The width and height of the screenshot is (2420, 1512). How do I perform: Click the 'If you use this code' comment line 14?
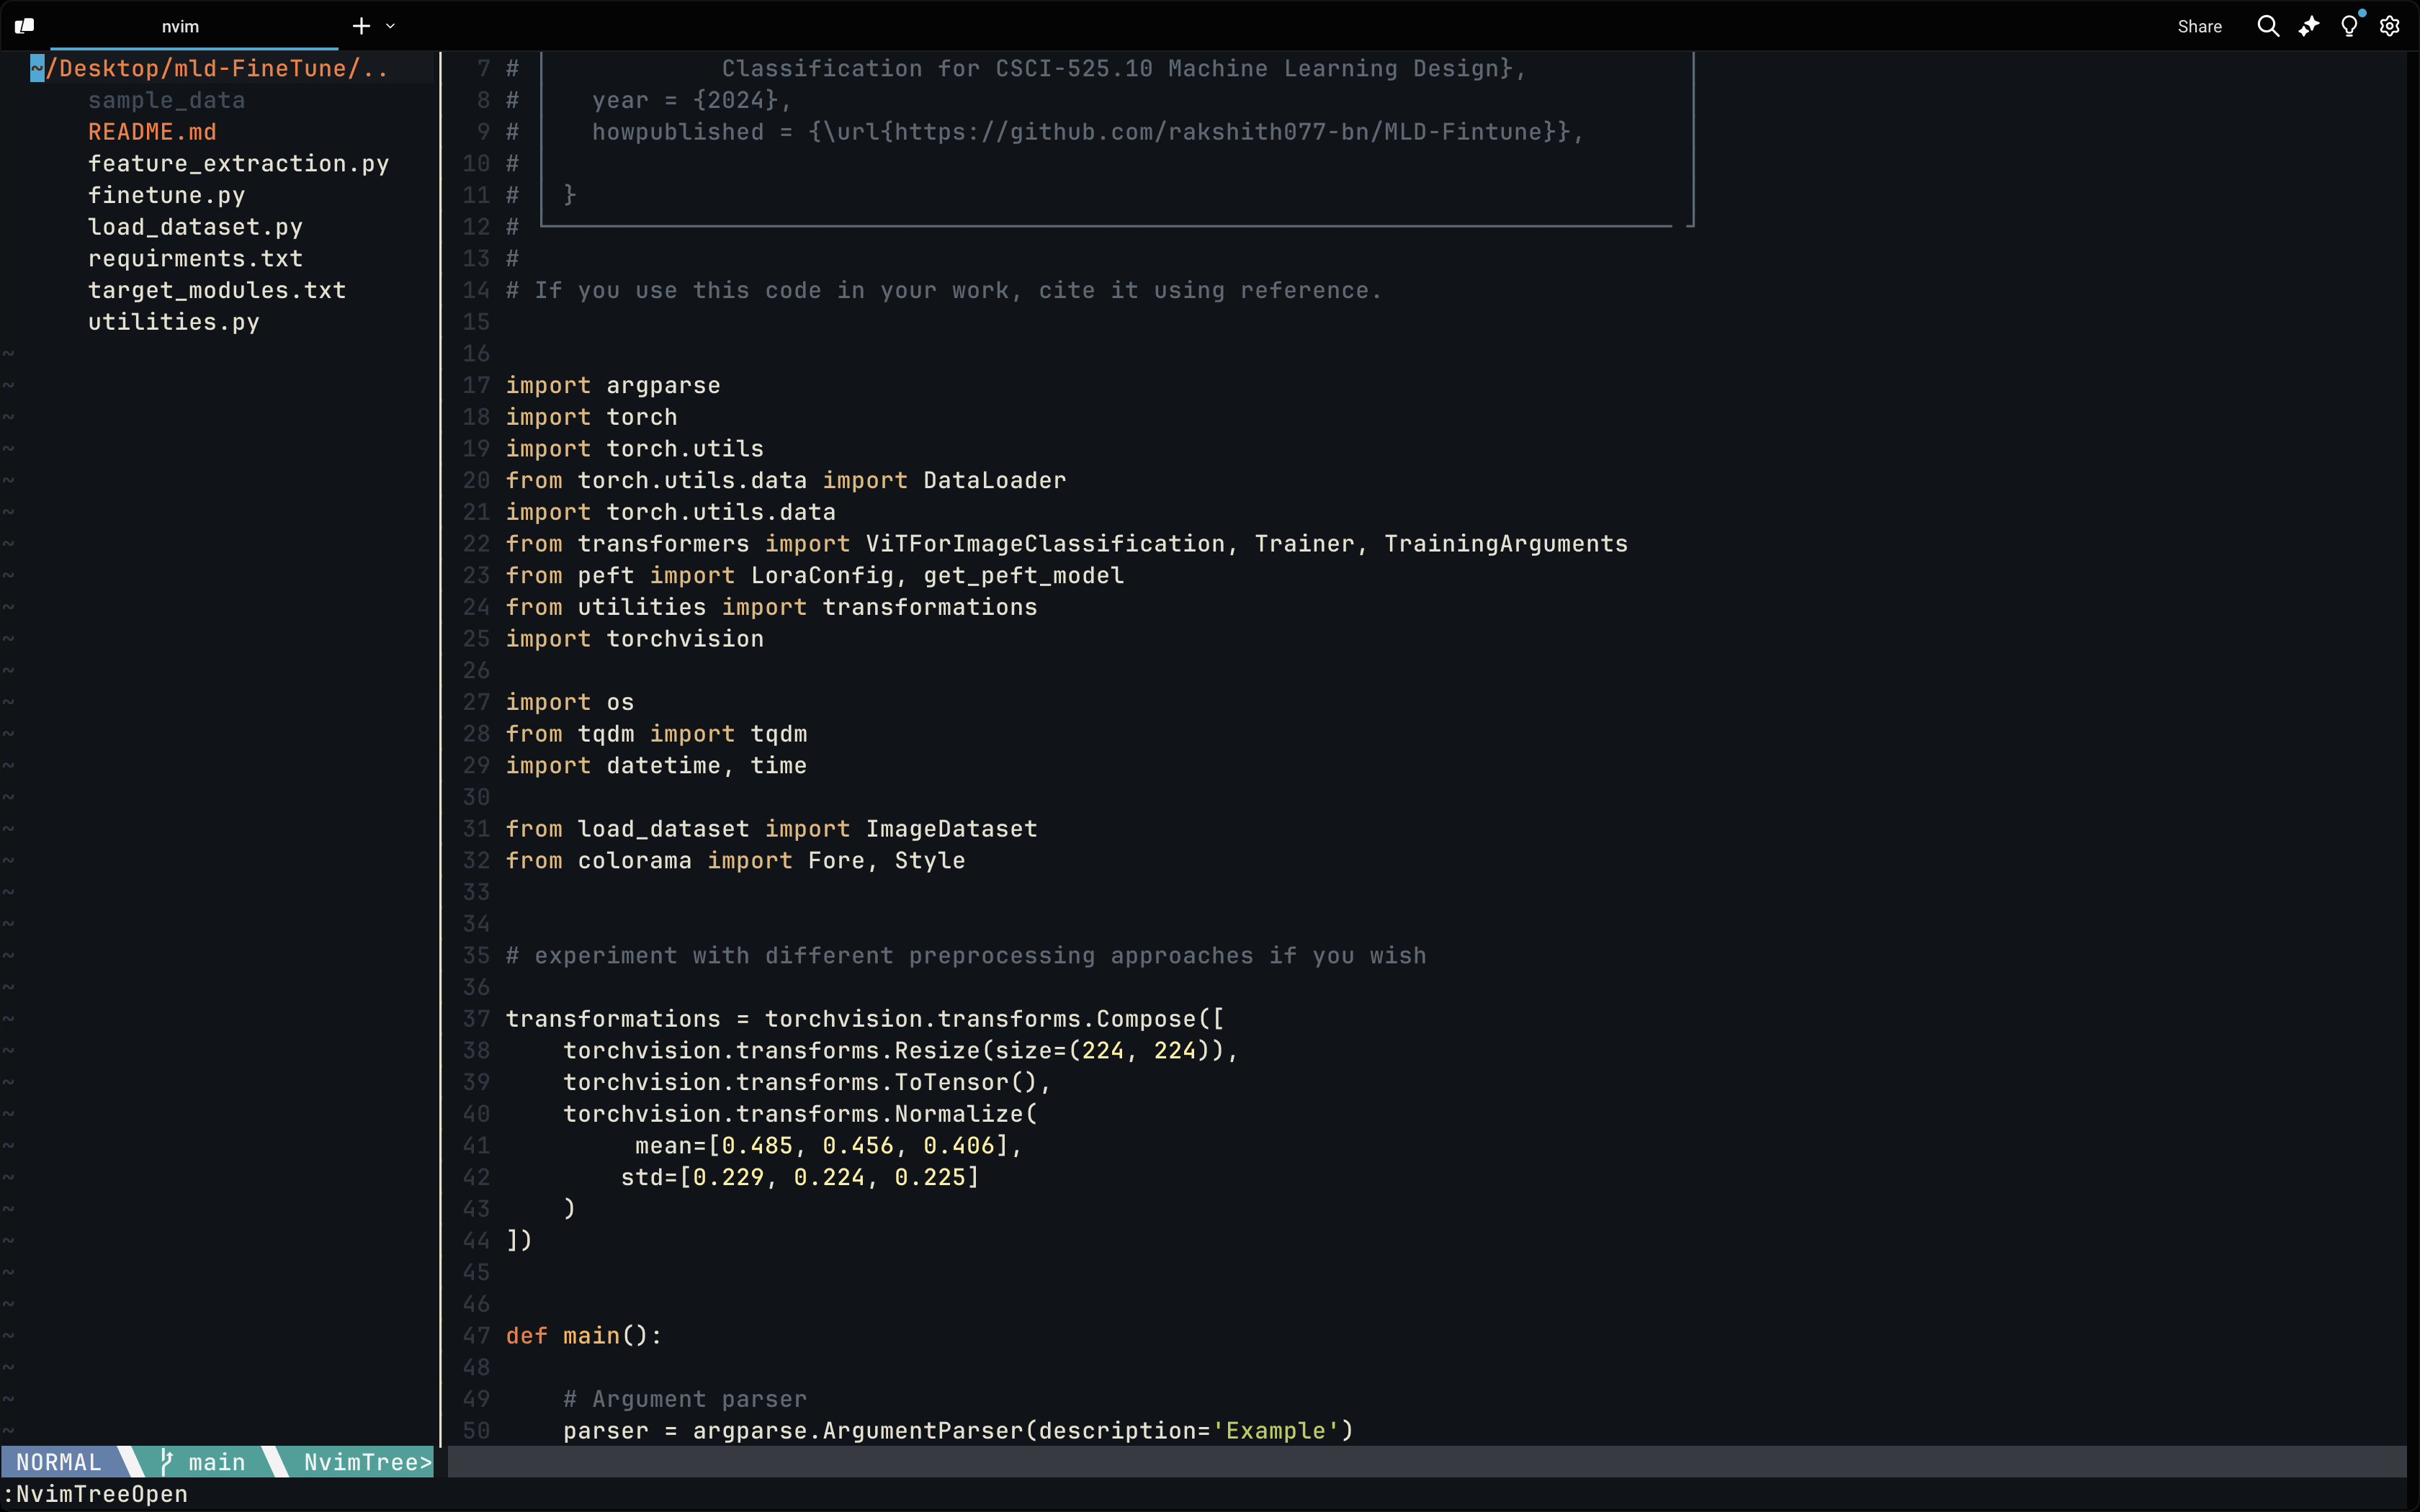click(944, 290)
